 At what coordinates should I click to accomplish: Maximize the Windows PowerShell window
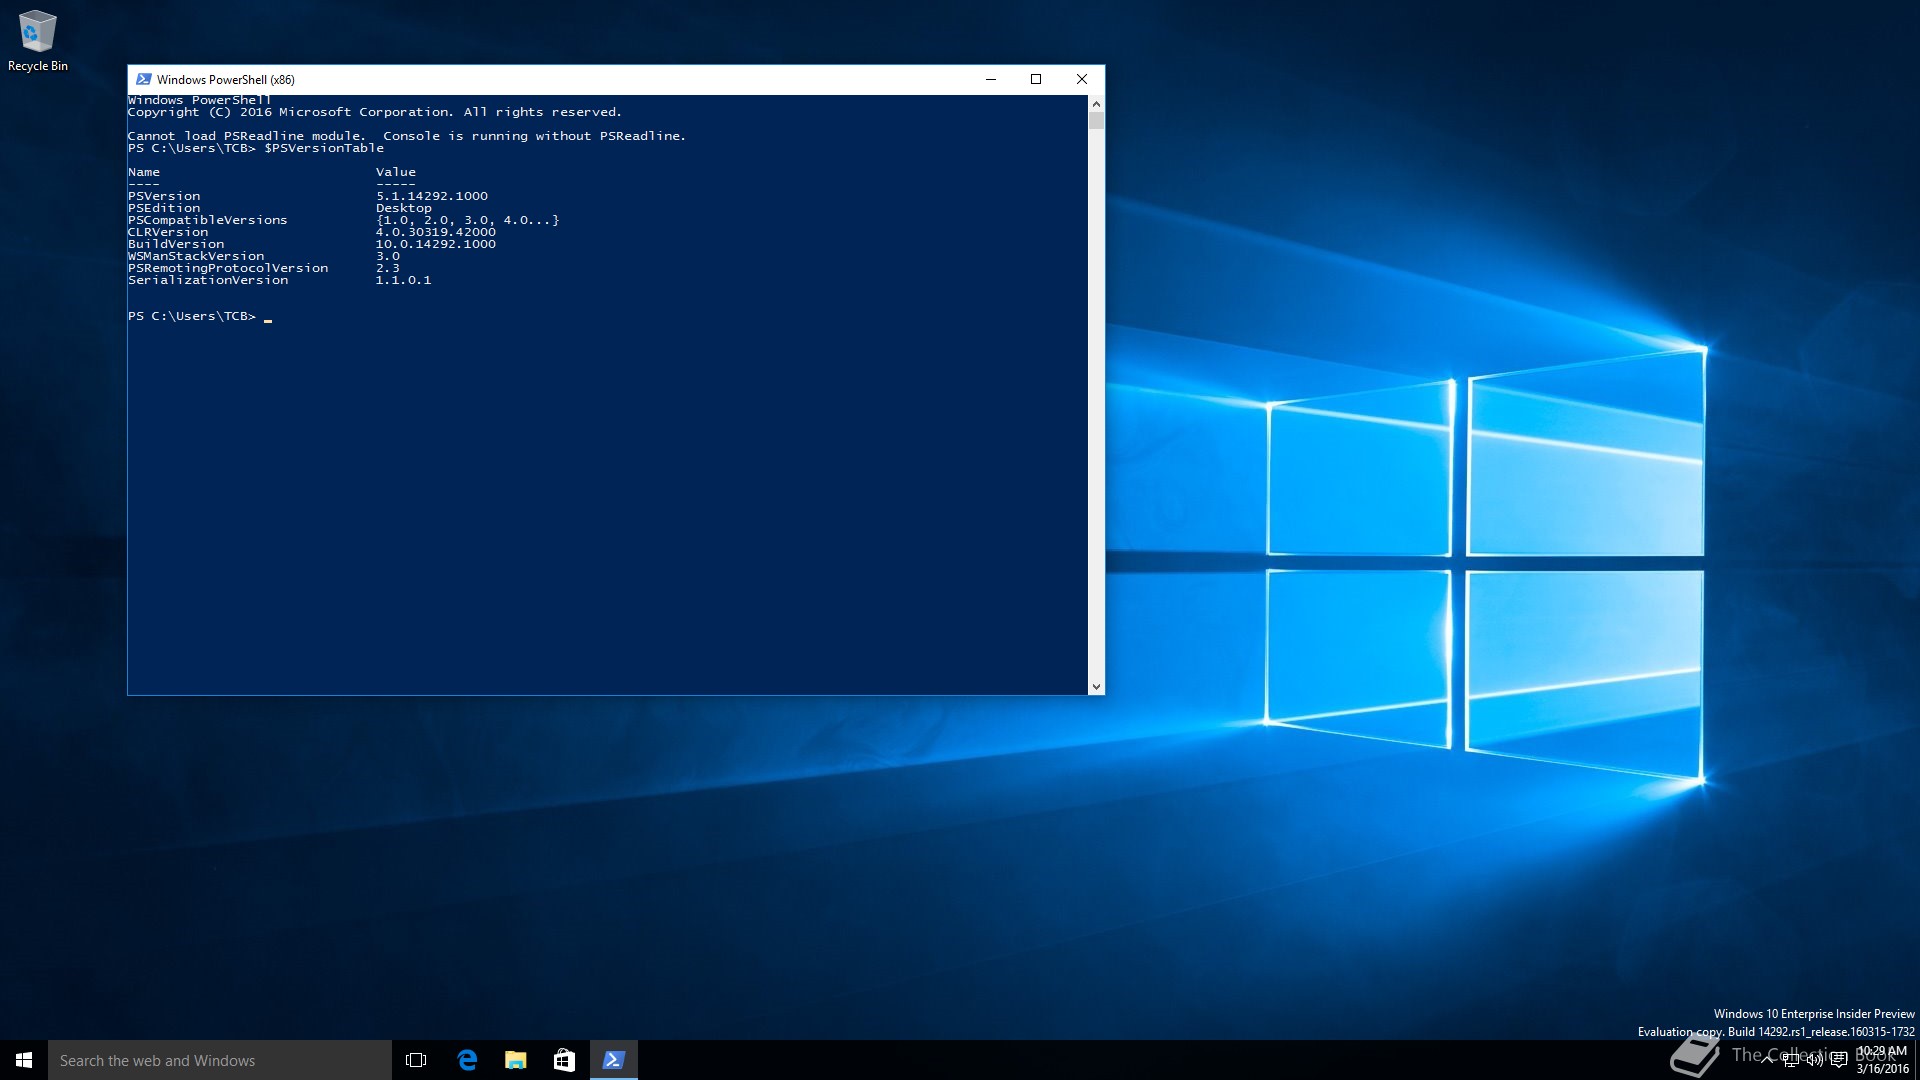coord(1036,79)
